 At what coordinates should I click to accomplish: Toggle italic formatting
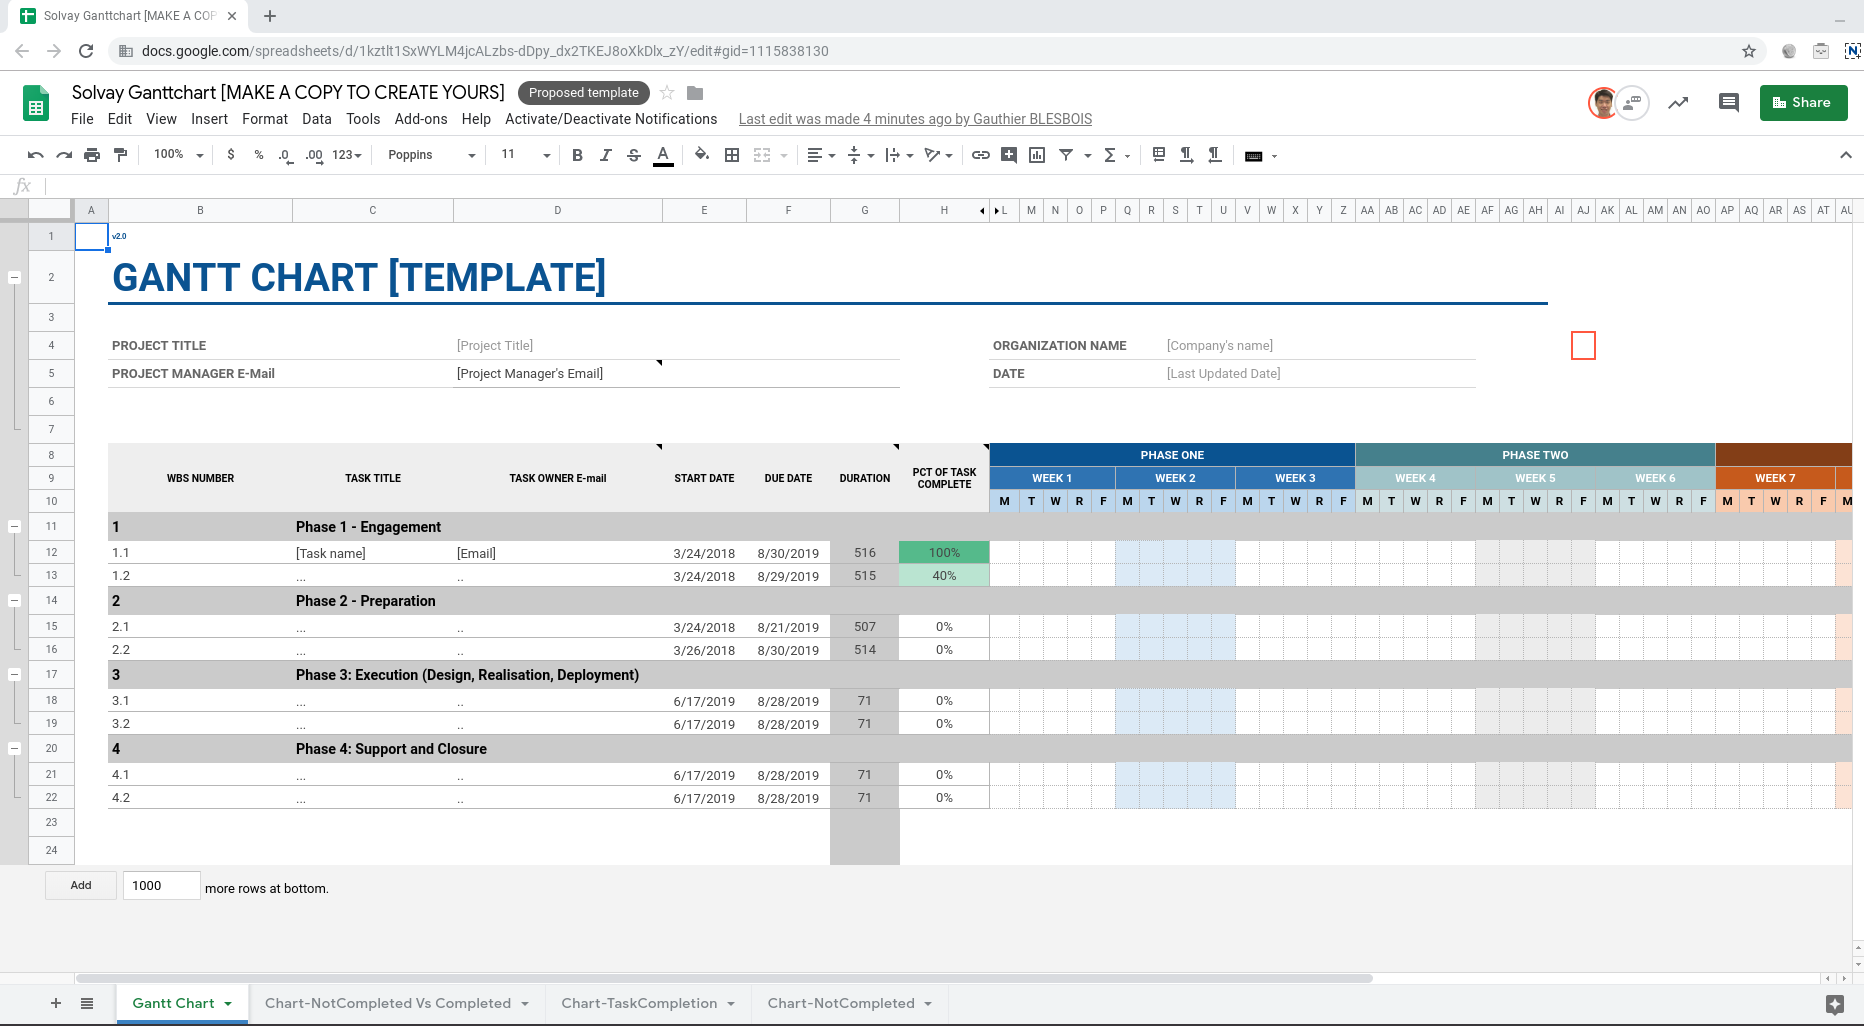pyautogui.click(x=605, y=155)
